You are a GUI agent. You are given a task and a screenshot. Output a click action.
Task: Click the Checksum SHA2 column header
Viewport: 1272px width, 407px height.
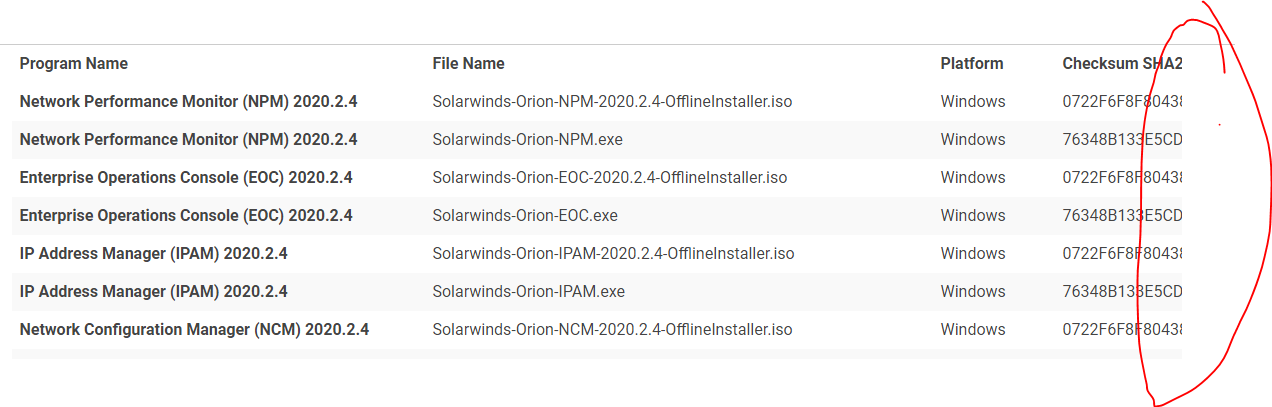pyautogui.click(x=1121, y=64)
